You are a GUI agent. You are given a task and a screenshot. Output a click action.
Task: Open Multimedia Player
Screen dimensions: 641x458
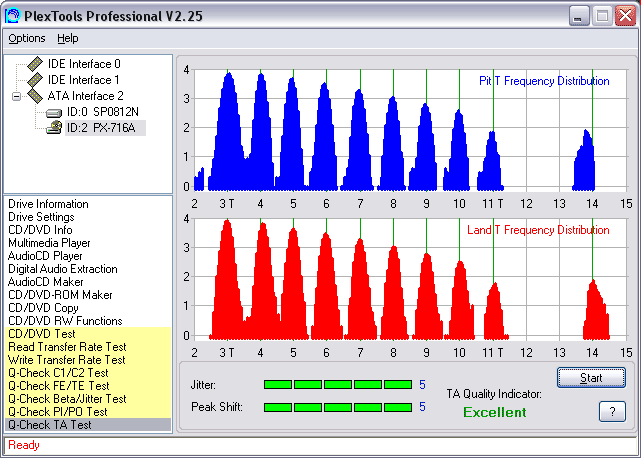click(x=49, y=243)
